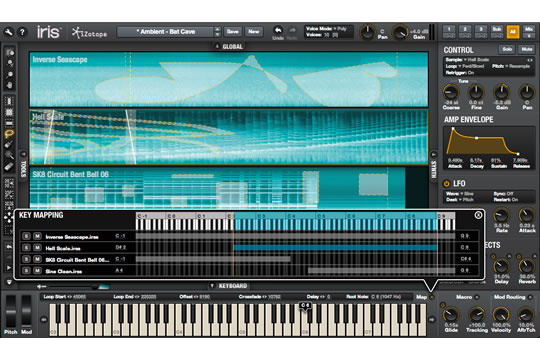Select sample layer tab 3
Screen dimensions: 540x360
[481, 32]
